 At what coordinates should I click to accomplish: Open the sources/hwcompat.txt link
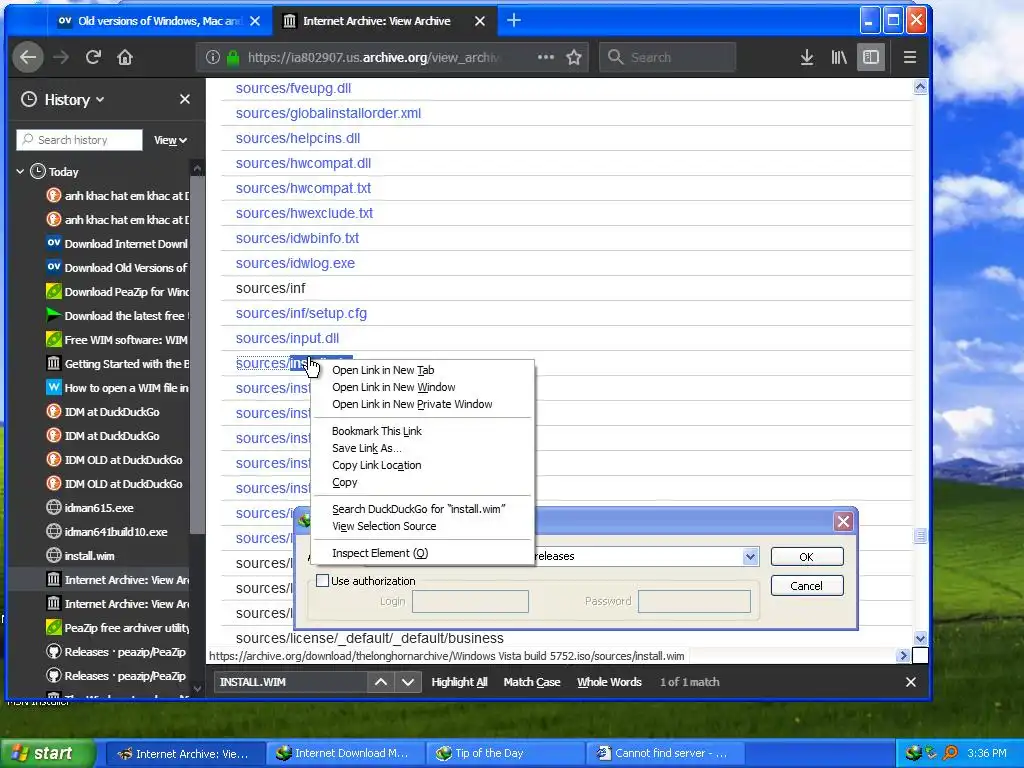(303, 188)
